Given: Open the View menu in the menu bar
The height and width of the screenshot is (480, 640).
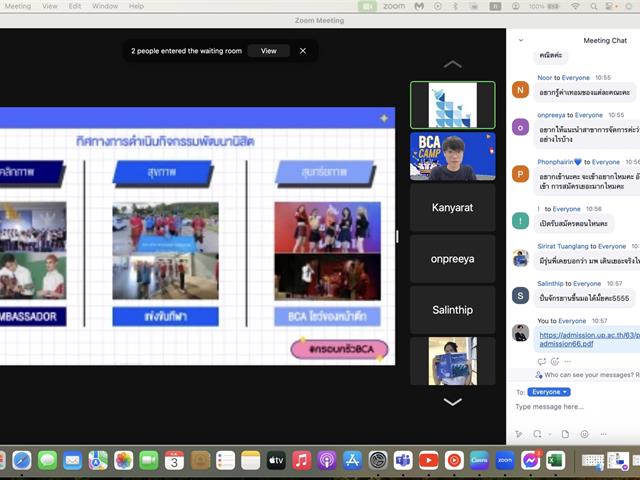Looking at the screenshot, I should (50, 6).
